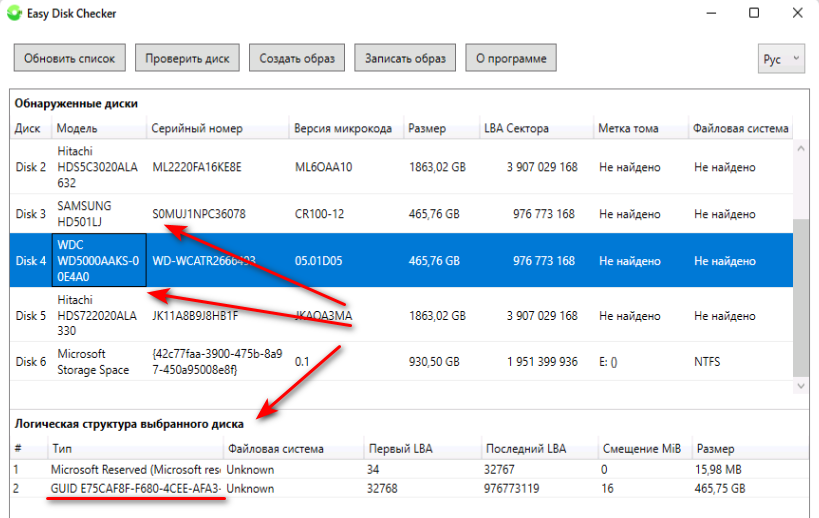Image resolution: width=819 pixels, height=518 pixels.
Task: Click the Серийный номер column header
Action: pos(217,128)
